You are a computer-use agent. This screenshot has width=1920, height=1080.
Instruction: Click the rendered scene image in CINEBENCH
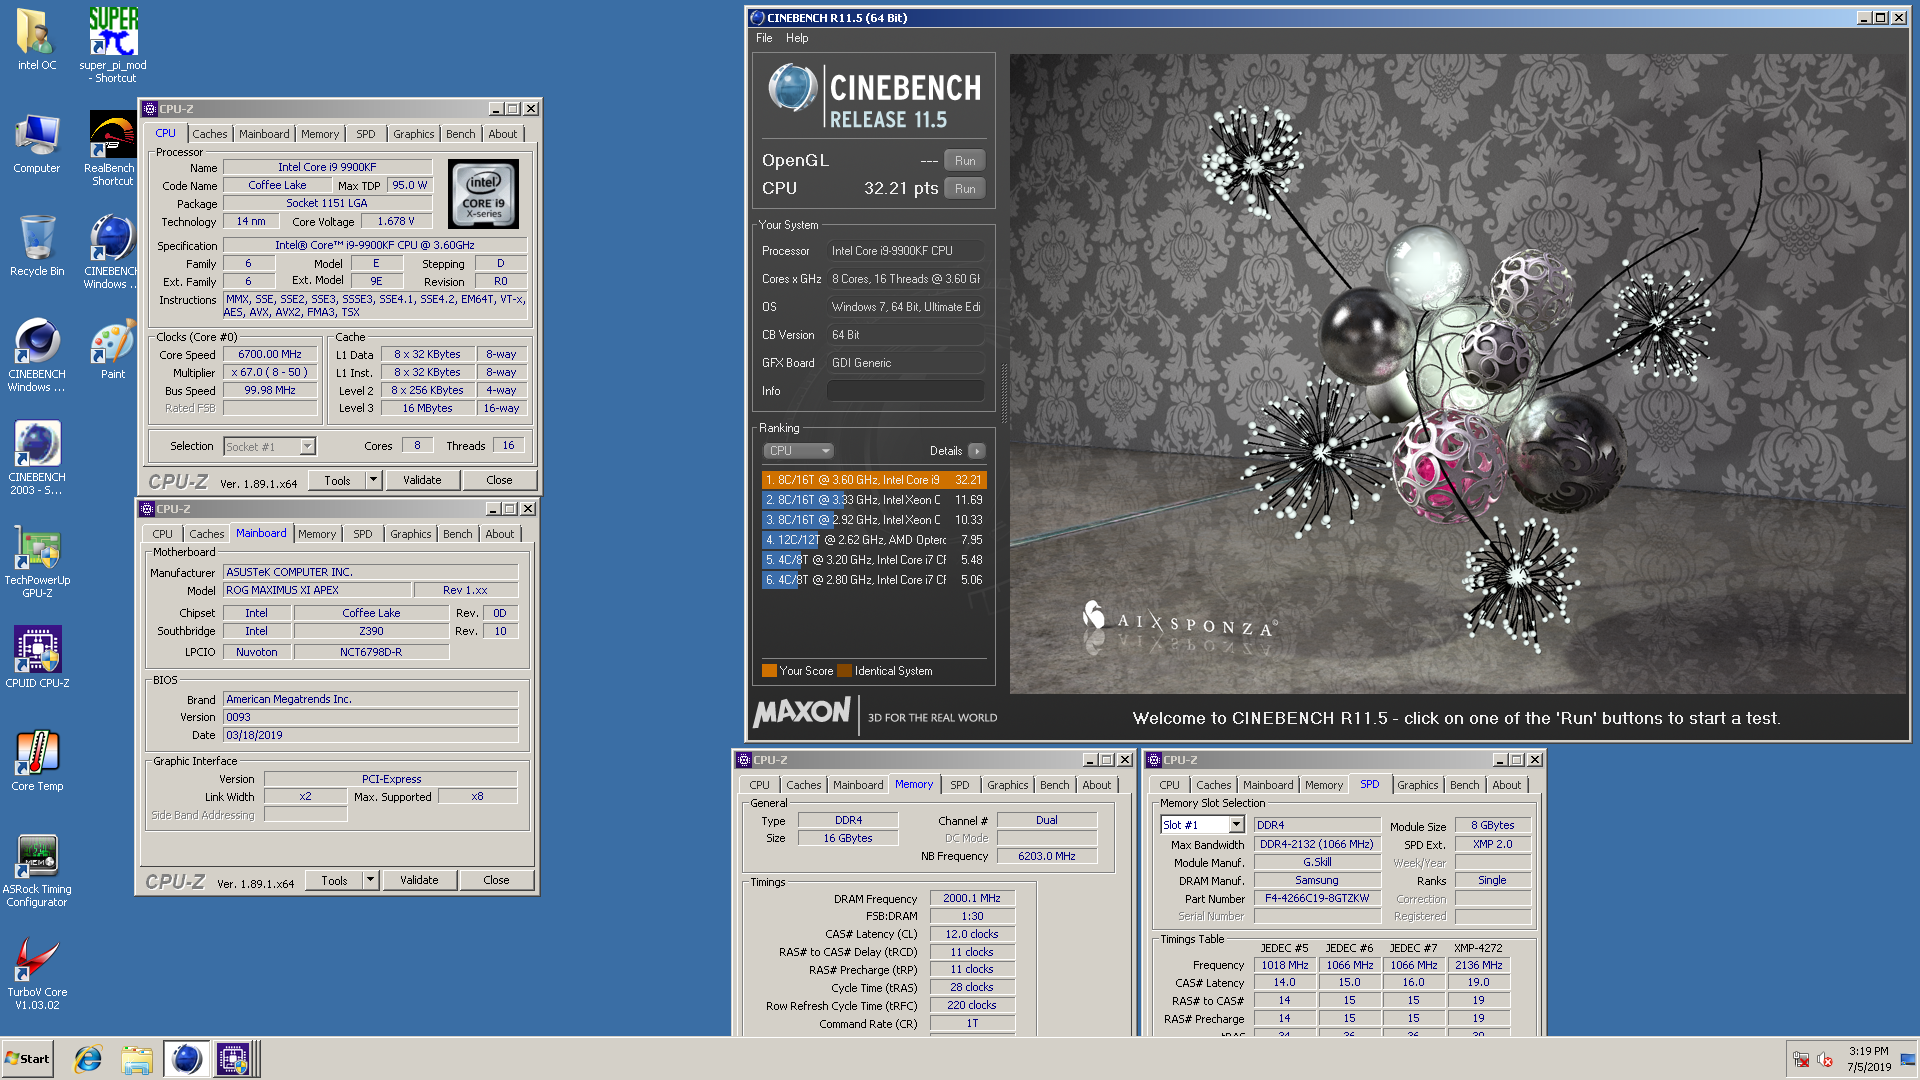[1458, 373]
